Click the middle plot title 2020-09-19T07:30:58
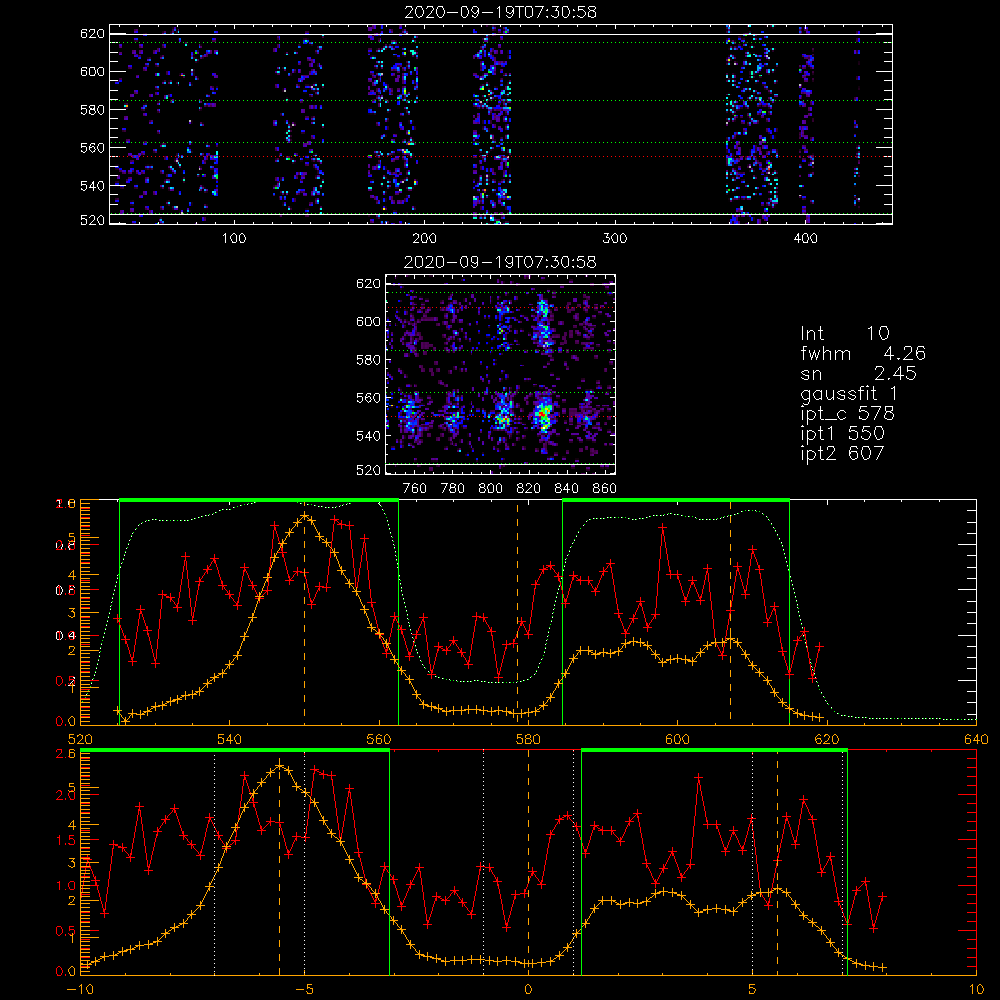This screenshot has height=1000, width=1000. 501,262
